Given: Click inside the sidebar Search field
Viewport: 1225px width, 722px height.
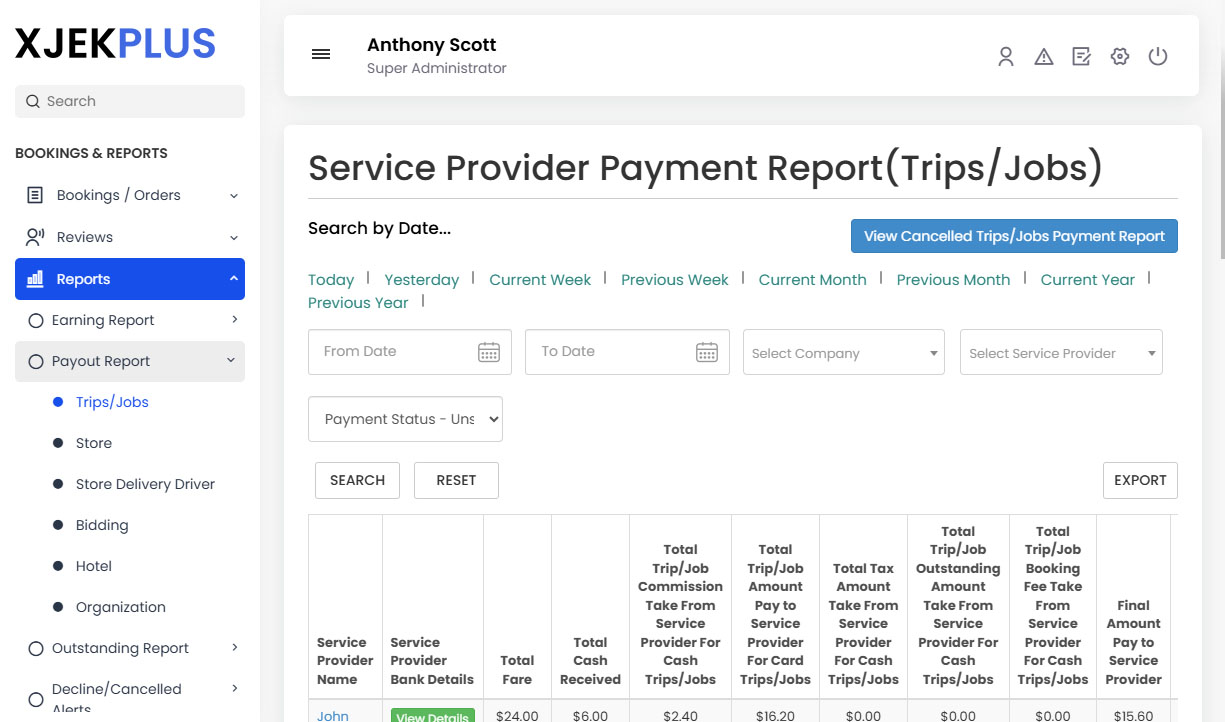Looking at the screenshot, I should pyautogui.click(x=129, y=101).
